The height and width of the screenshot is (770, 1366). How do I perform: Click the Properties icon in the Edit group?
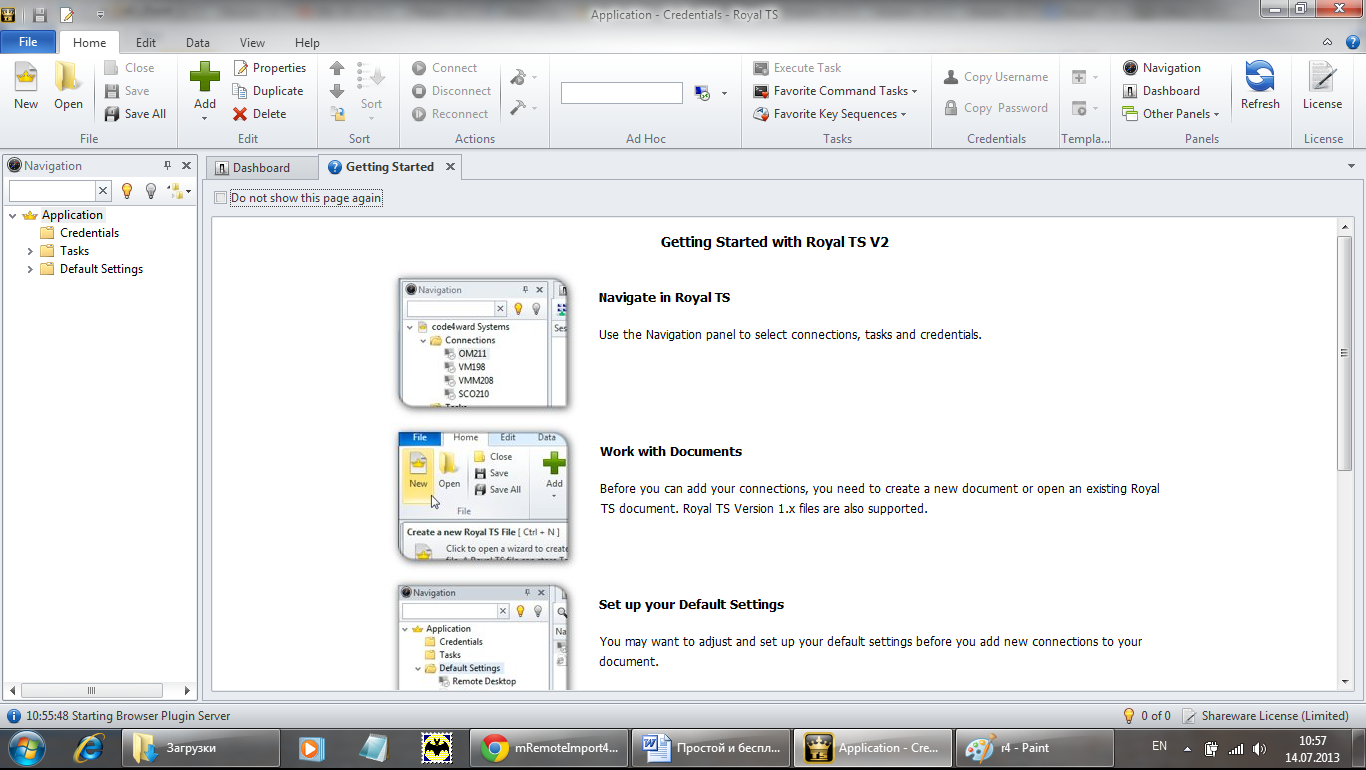coord(241,68)
